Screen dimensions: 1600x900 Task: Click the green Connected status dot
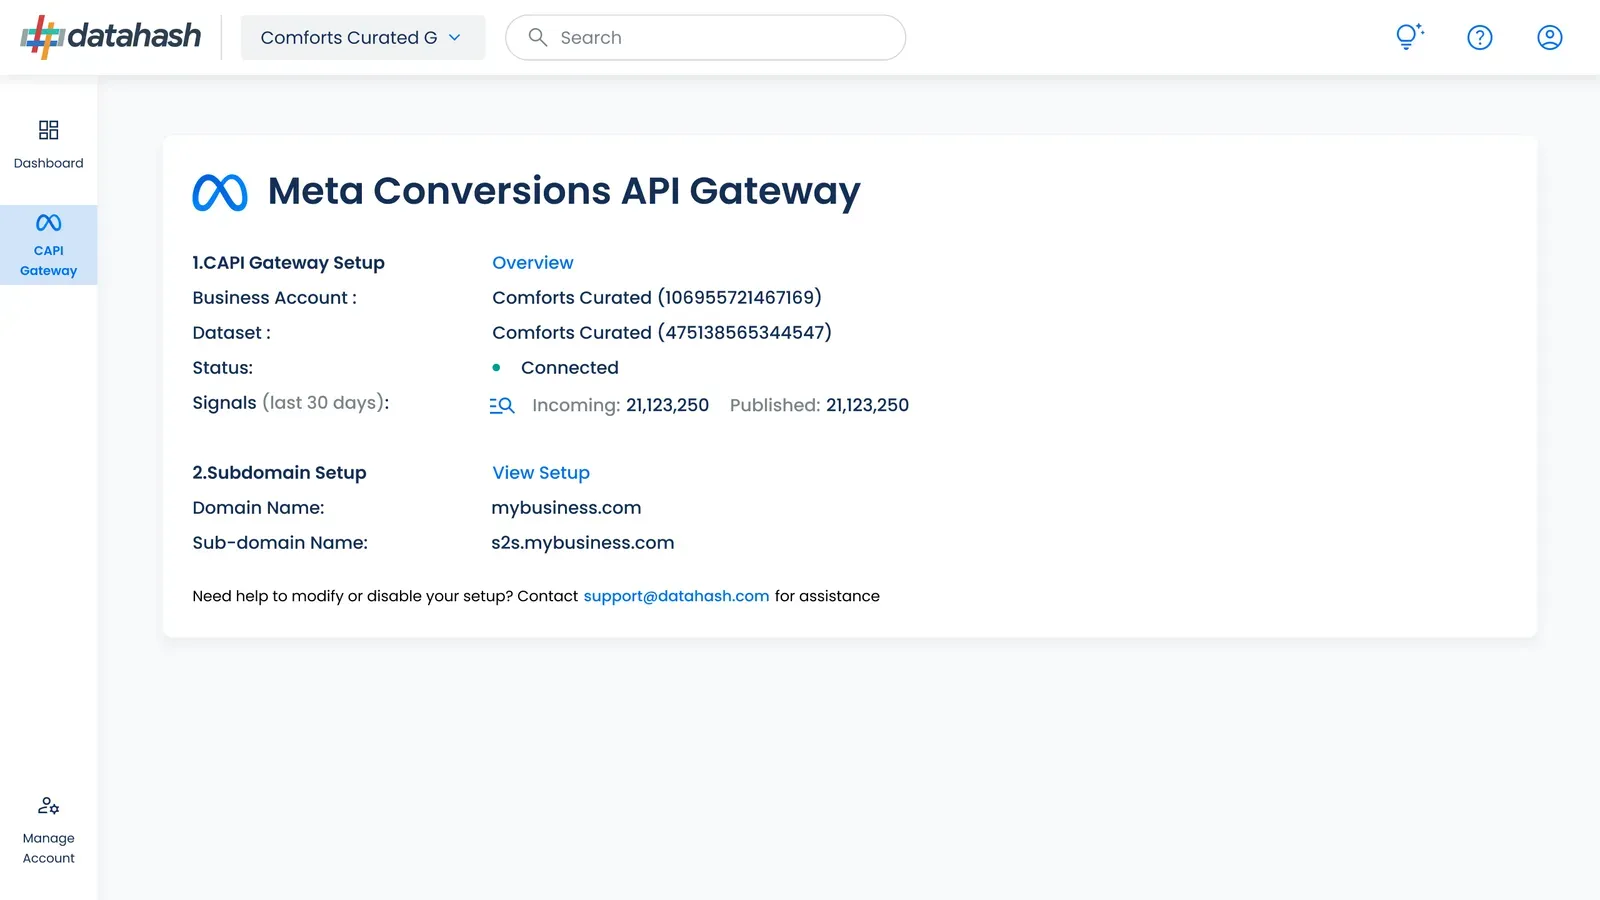click(x=496, y=368)
